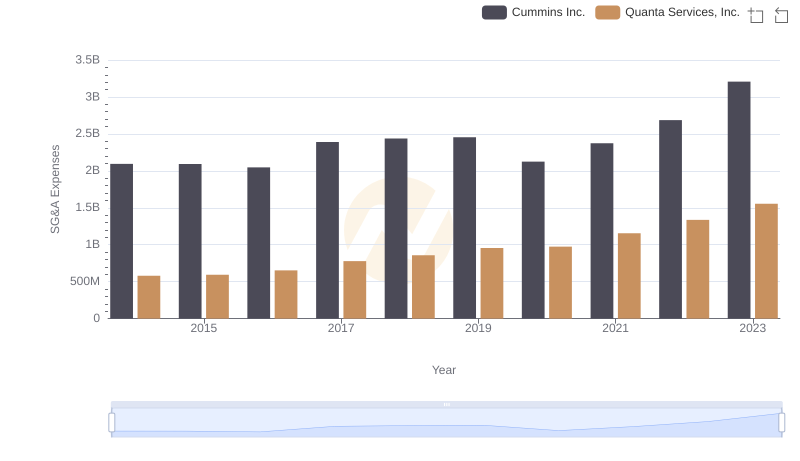This screenshot has height=461, width=800.
Task: Click the 0 y-axis label
Action: pyautogui.click(x=96, y=318)
